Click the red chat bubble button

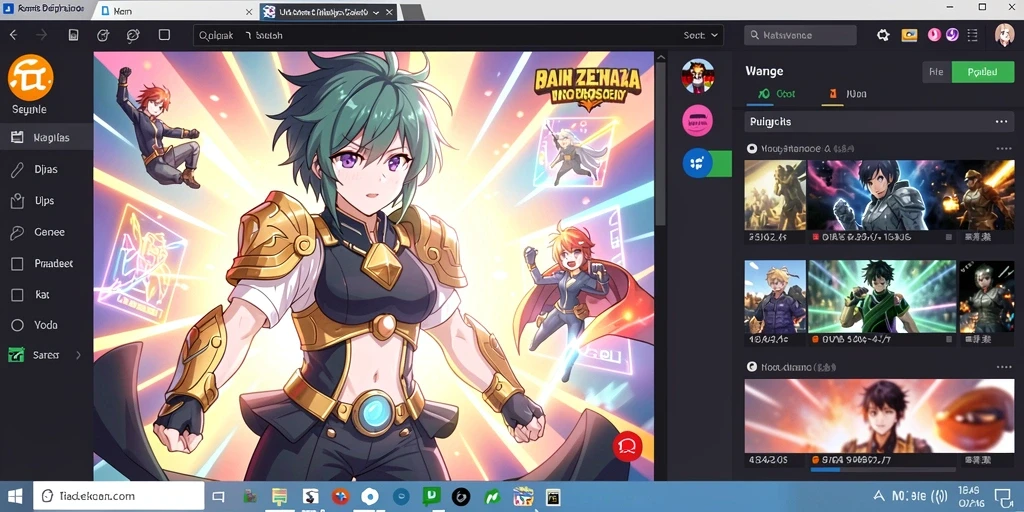(x=627, y=447)
